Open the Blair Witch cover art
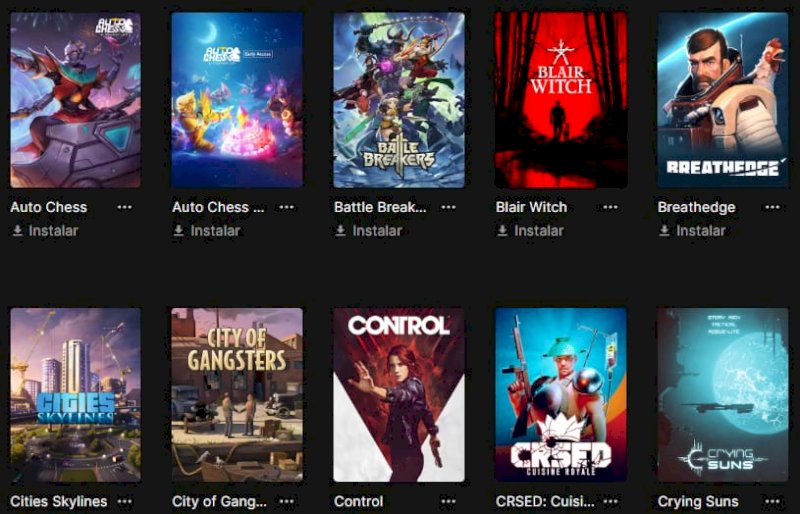The width and height of the screenshot is (800, 514). [x=561, y=100]
